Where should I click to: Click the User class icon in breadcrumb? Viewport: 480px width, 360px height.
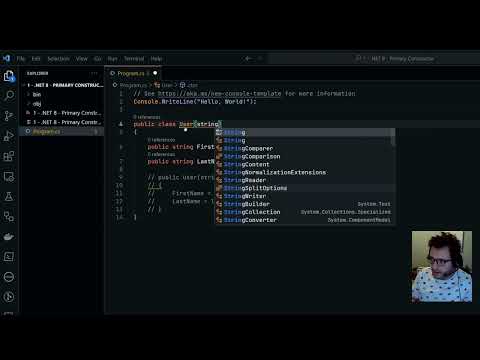click(x=157, y=85)
